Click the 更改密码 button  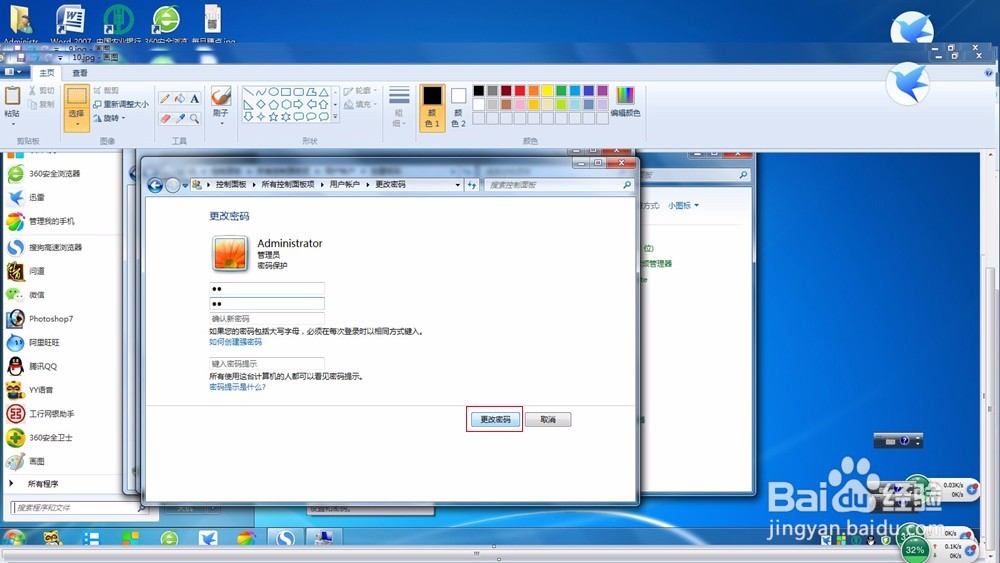tap(495, 420)
